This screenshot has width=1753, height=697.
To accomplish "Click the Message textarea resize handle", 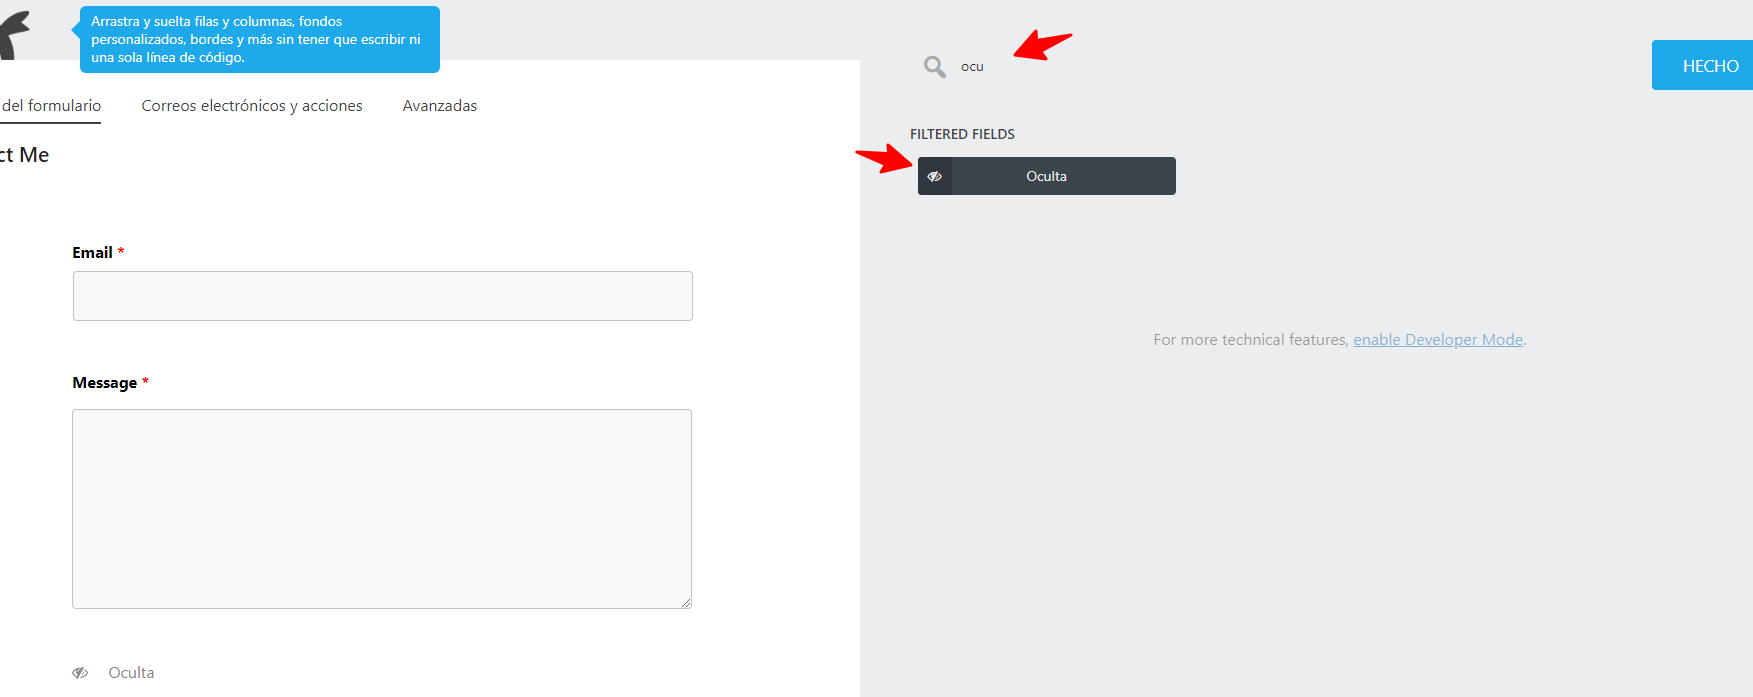I will coord(686,603).
